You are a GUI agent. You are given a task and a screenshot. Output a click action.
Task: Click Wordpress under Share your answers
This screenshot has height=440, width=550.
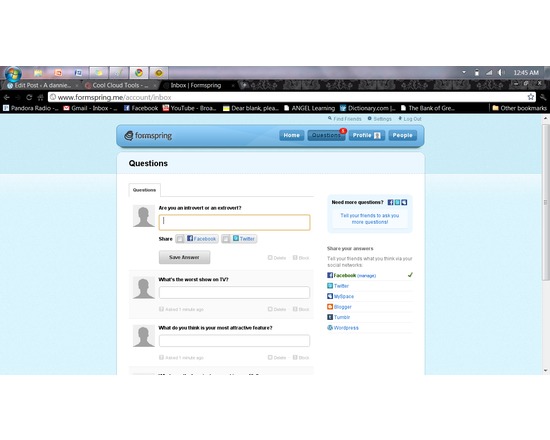[x=346, y=328]
